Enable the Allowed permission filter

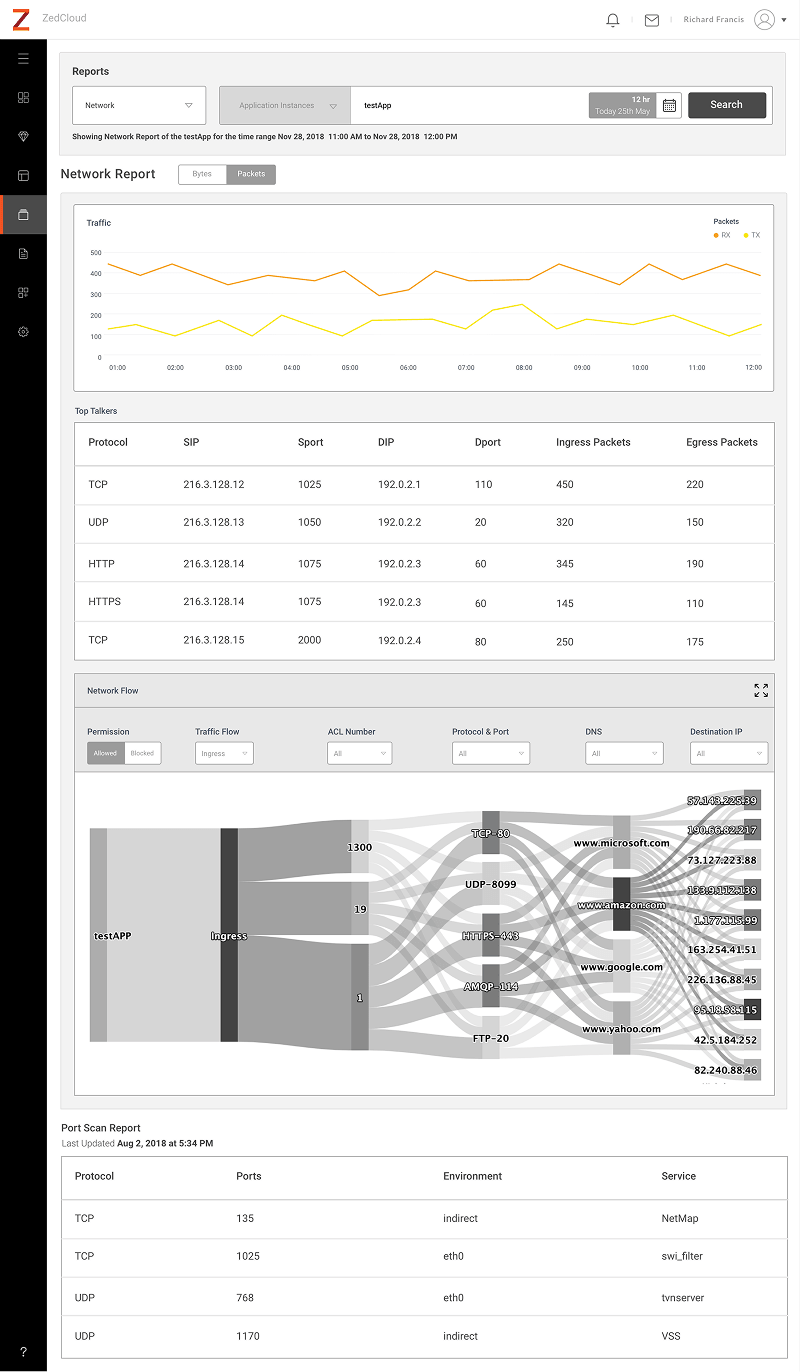pos(105,753)
